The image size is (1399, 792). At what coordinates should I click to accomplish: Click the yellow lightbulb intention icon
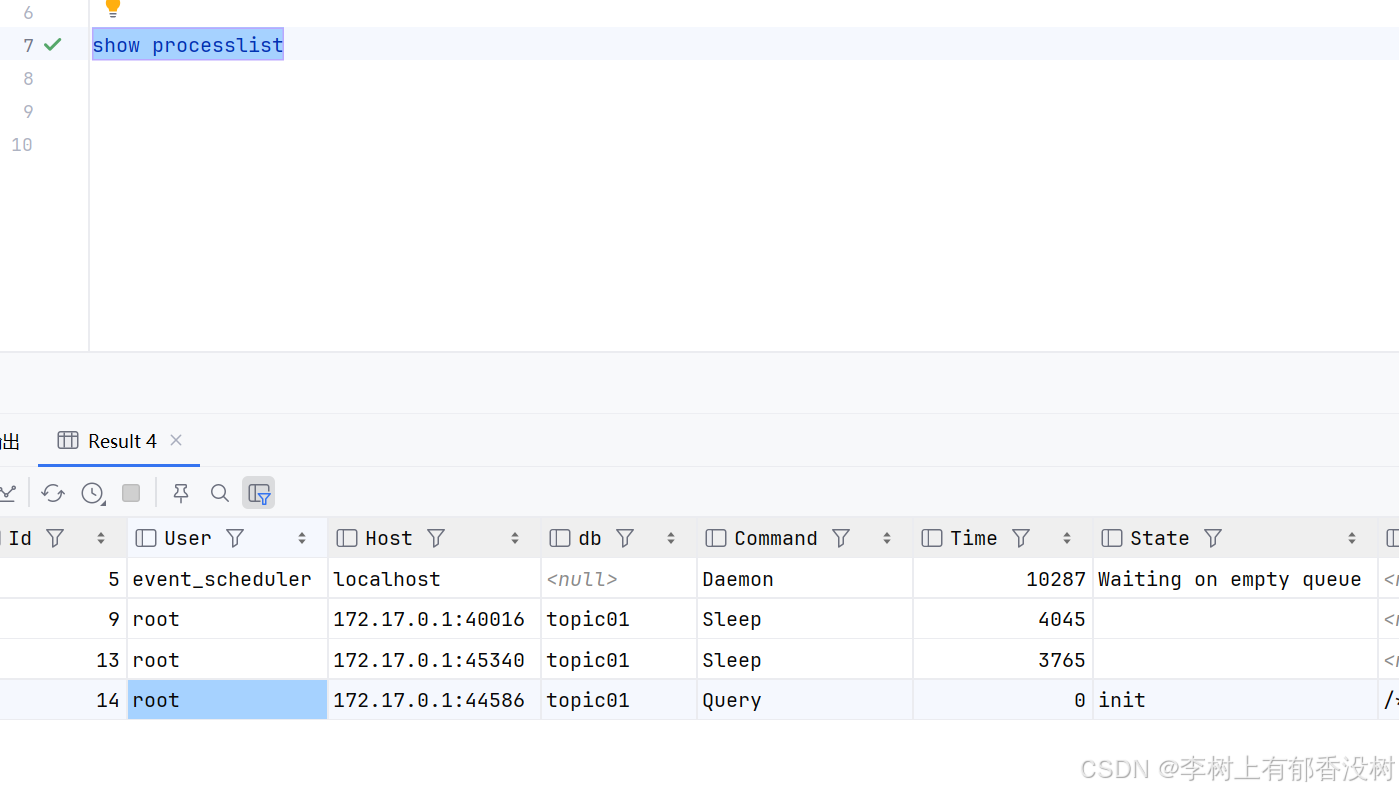tap(113, 8)
